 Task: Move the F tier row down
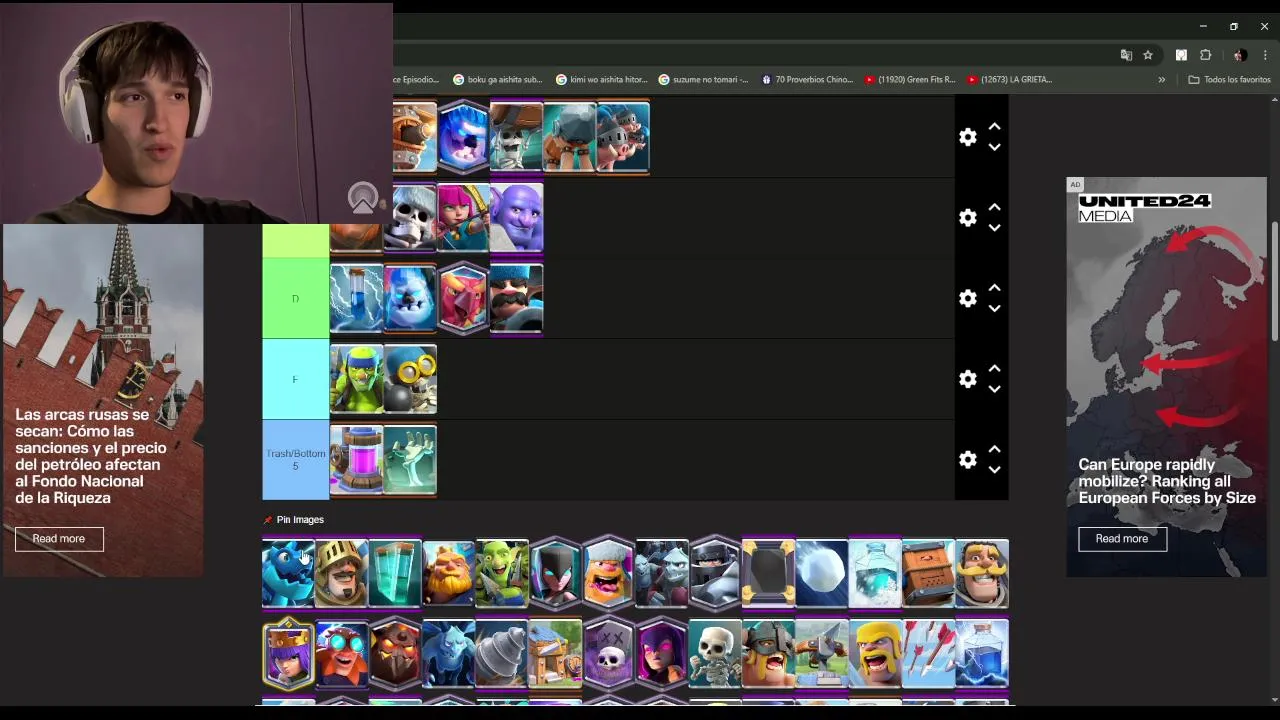click(994, 389)
